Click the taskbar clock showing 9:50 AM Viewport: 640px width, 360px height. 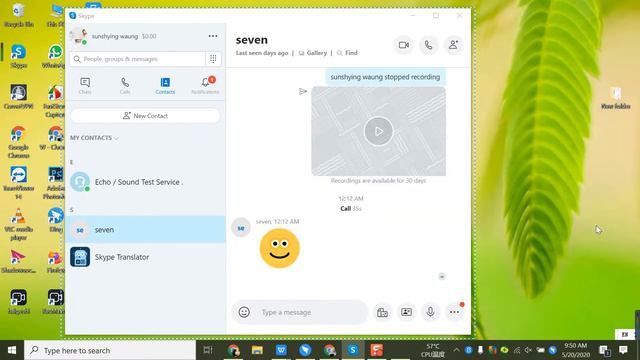click(576, 350)
